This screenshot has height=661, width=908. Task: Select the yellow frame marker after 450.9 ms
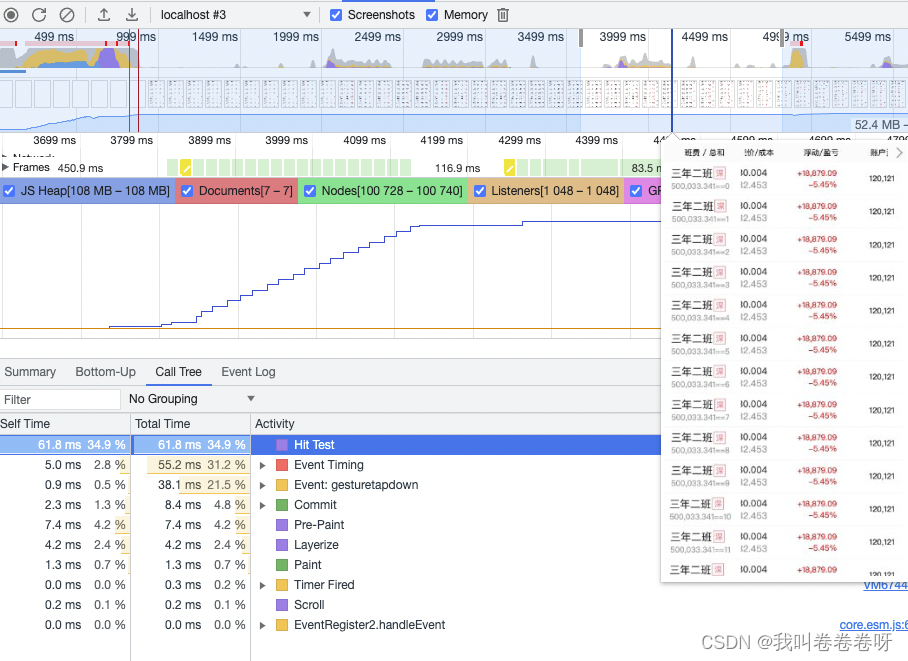[185, 167]
